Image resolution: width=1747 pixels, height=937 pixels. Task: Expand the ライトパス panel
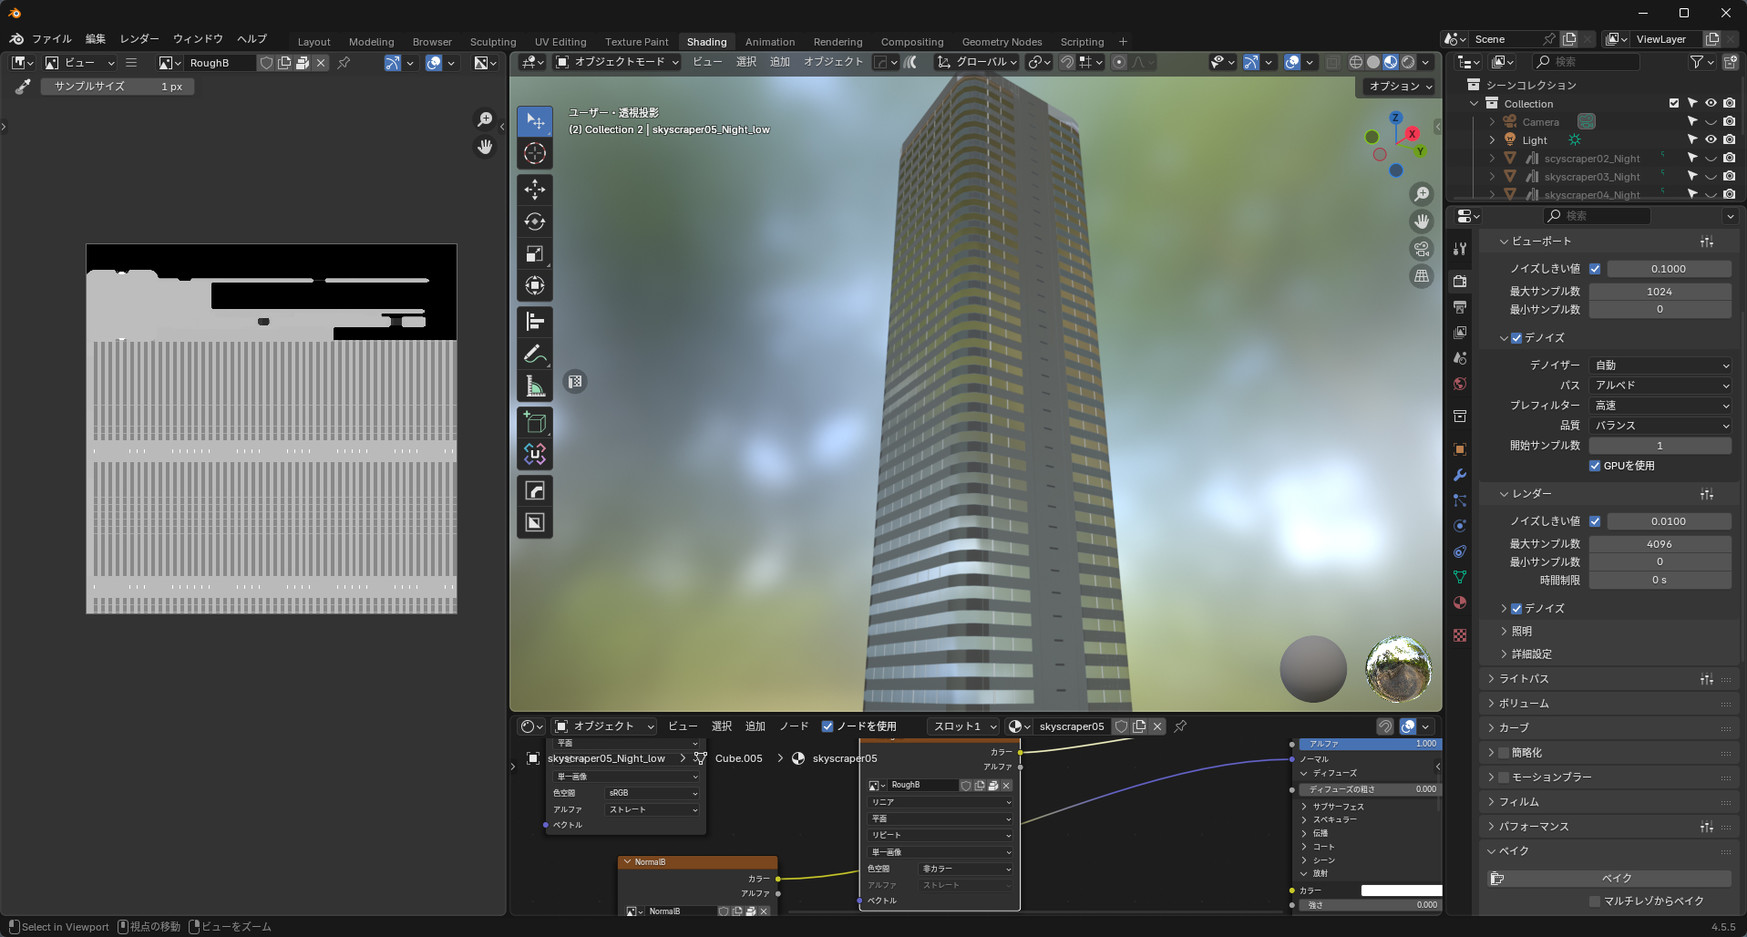click(x=1524, y=679)
